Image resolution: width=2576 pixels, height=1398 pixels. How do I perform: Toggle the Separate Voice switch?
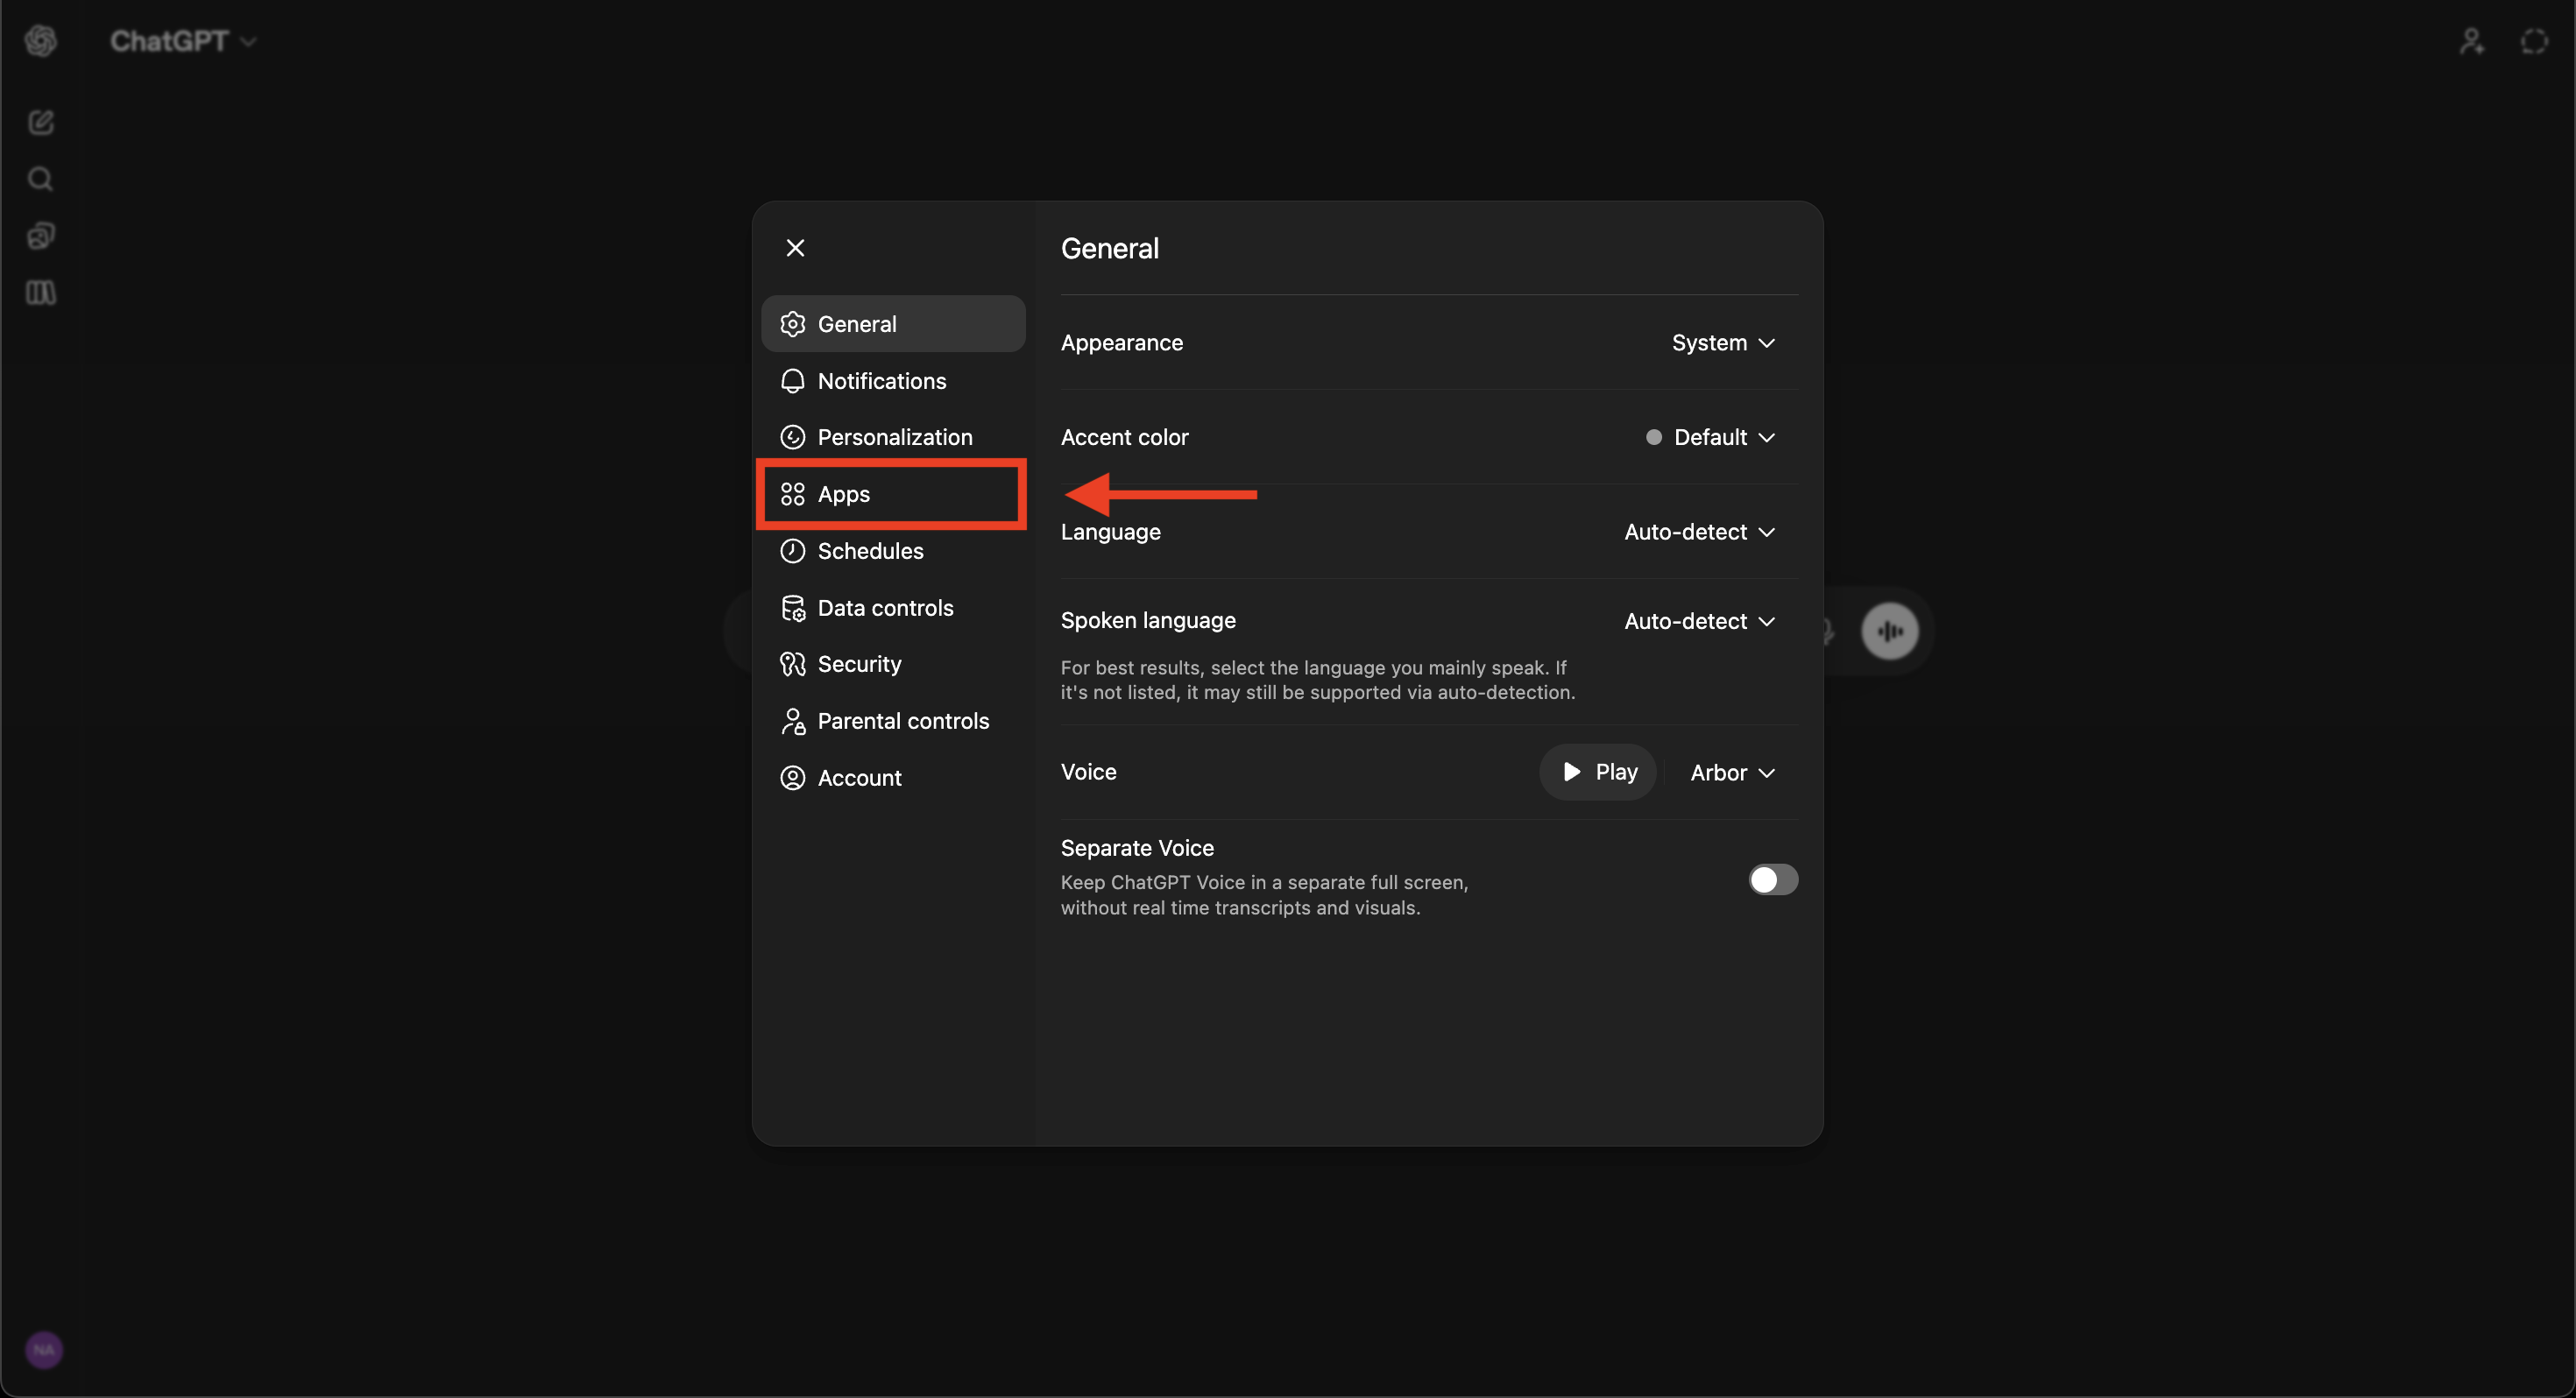(1772, 880)
